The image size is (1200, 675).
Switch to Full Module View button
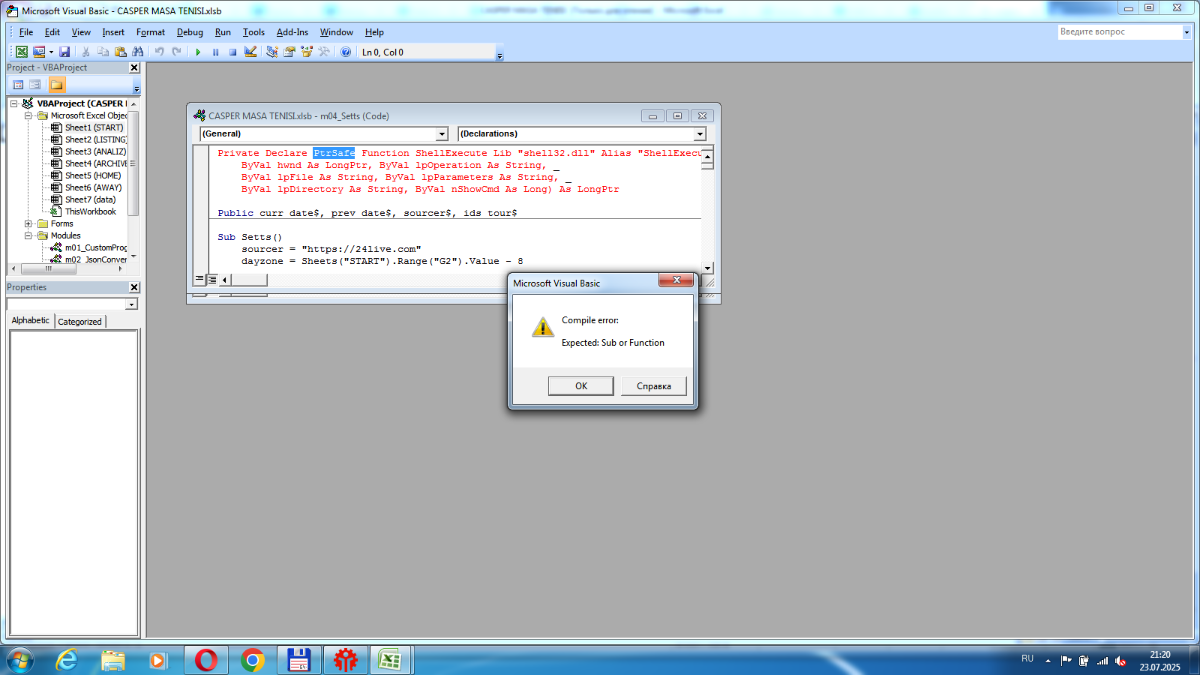212,280
